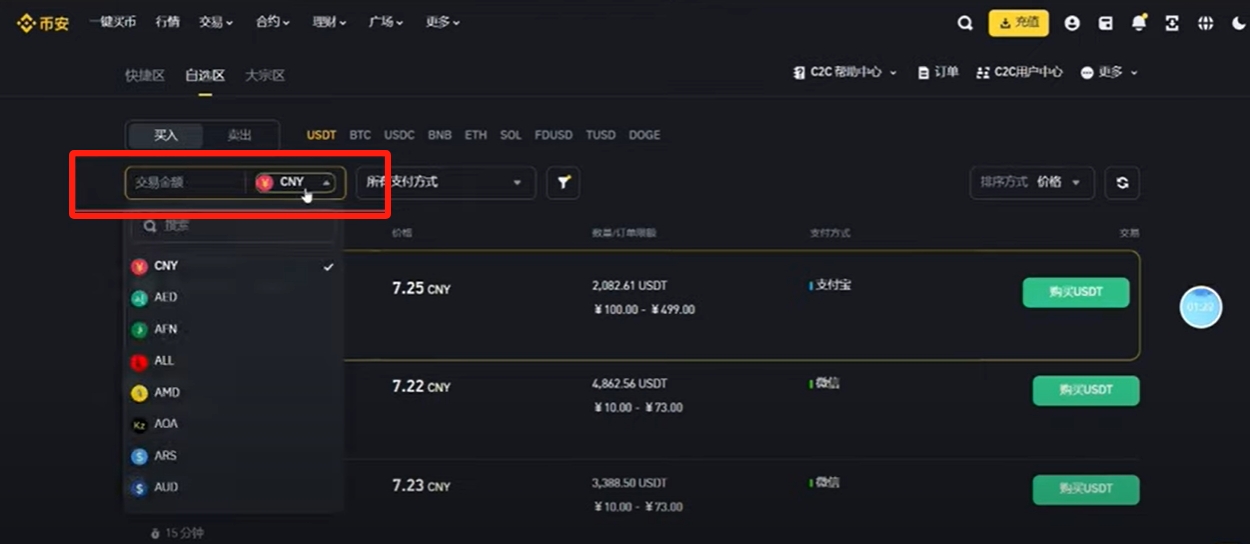Toggle dark mode moon icon
Viewport: 1250px width, 544px height.
(1238, 23)
